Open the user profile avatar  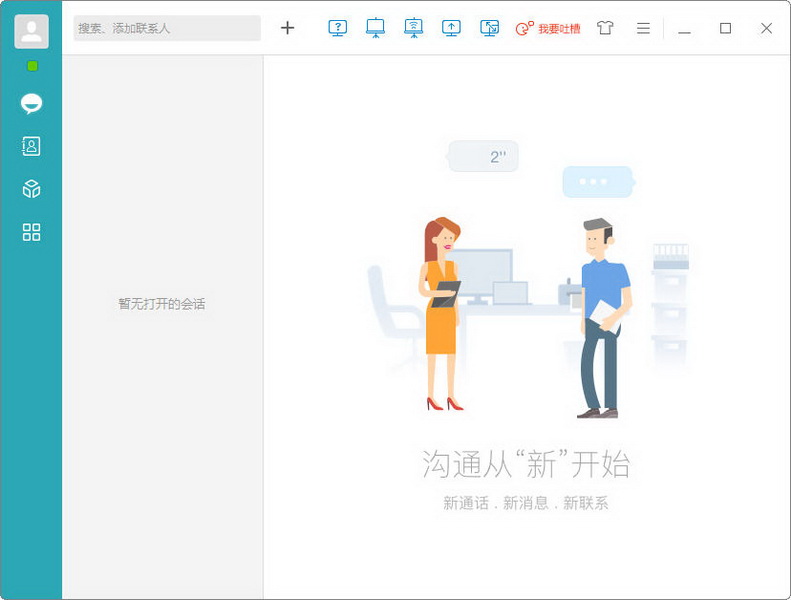(x=31, y=31)
